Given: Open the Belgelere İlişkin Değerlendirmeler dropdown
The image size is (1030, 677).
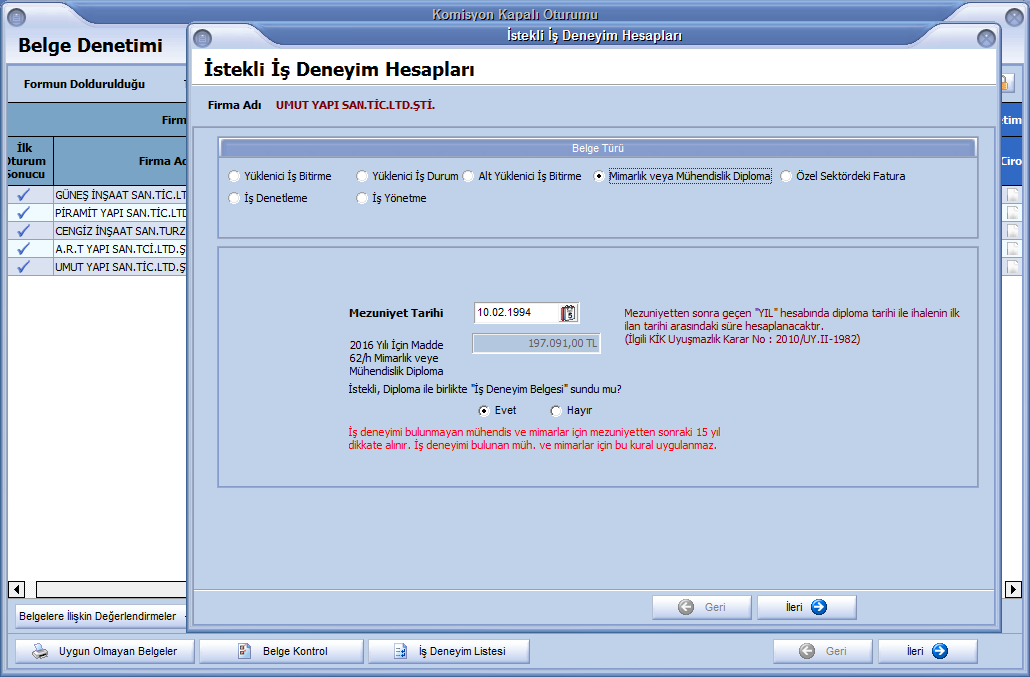Looking at the screenshot, I should point(100,616).
